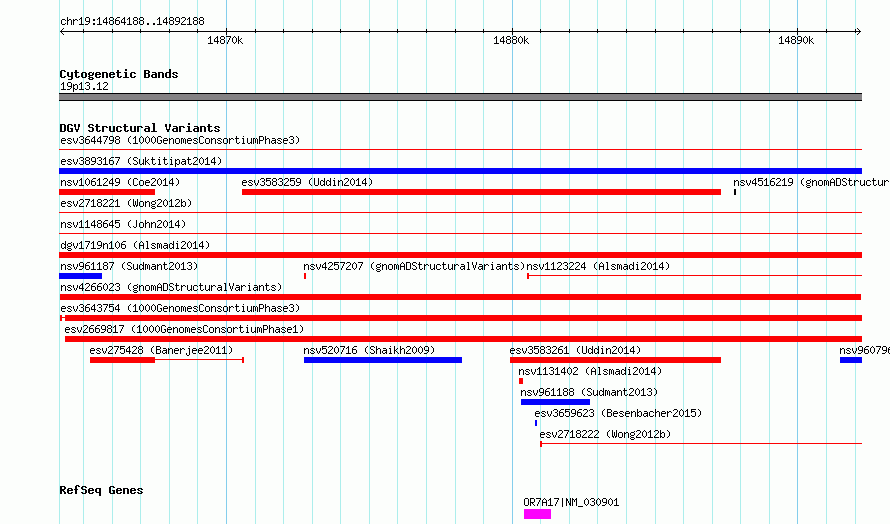Screen dimensions: 890x524
Task: Click the blue nsv520716 variant bar
Action: pyautogui.click(x=383, y=360)
